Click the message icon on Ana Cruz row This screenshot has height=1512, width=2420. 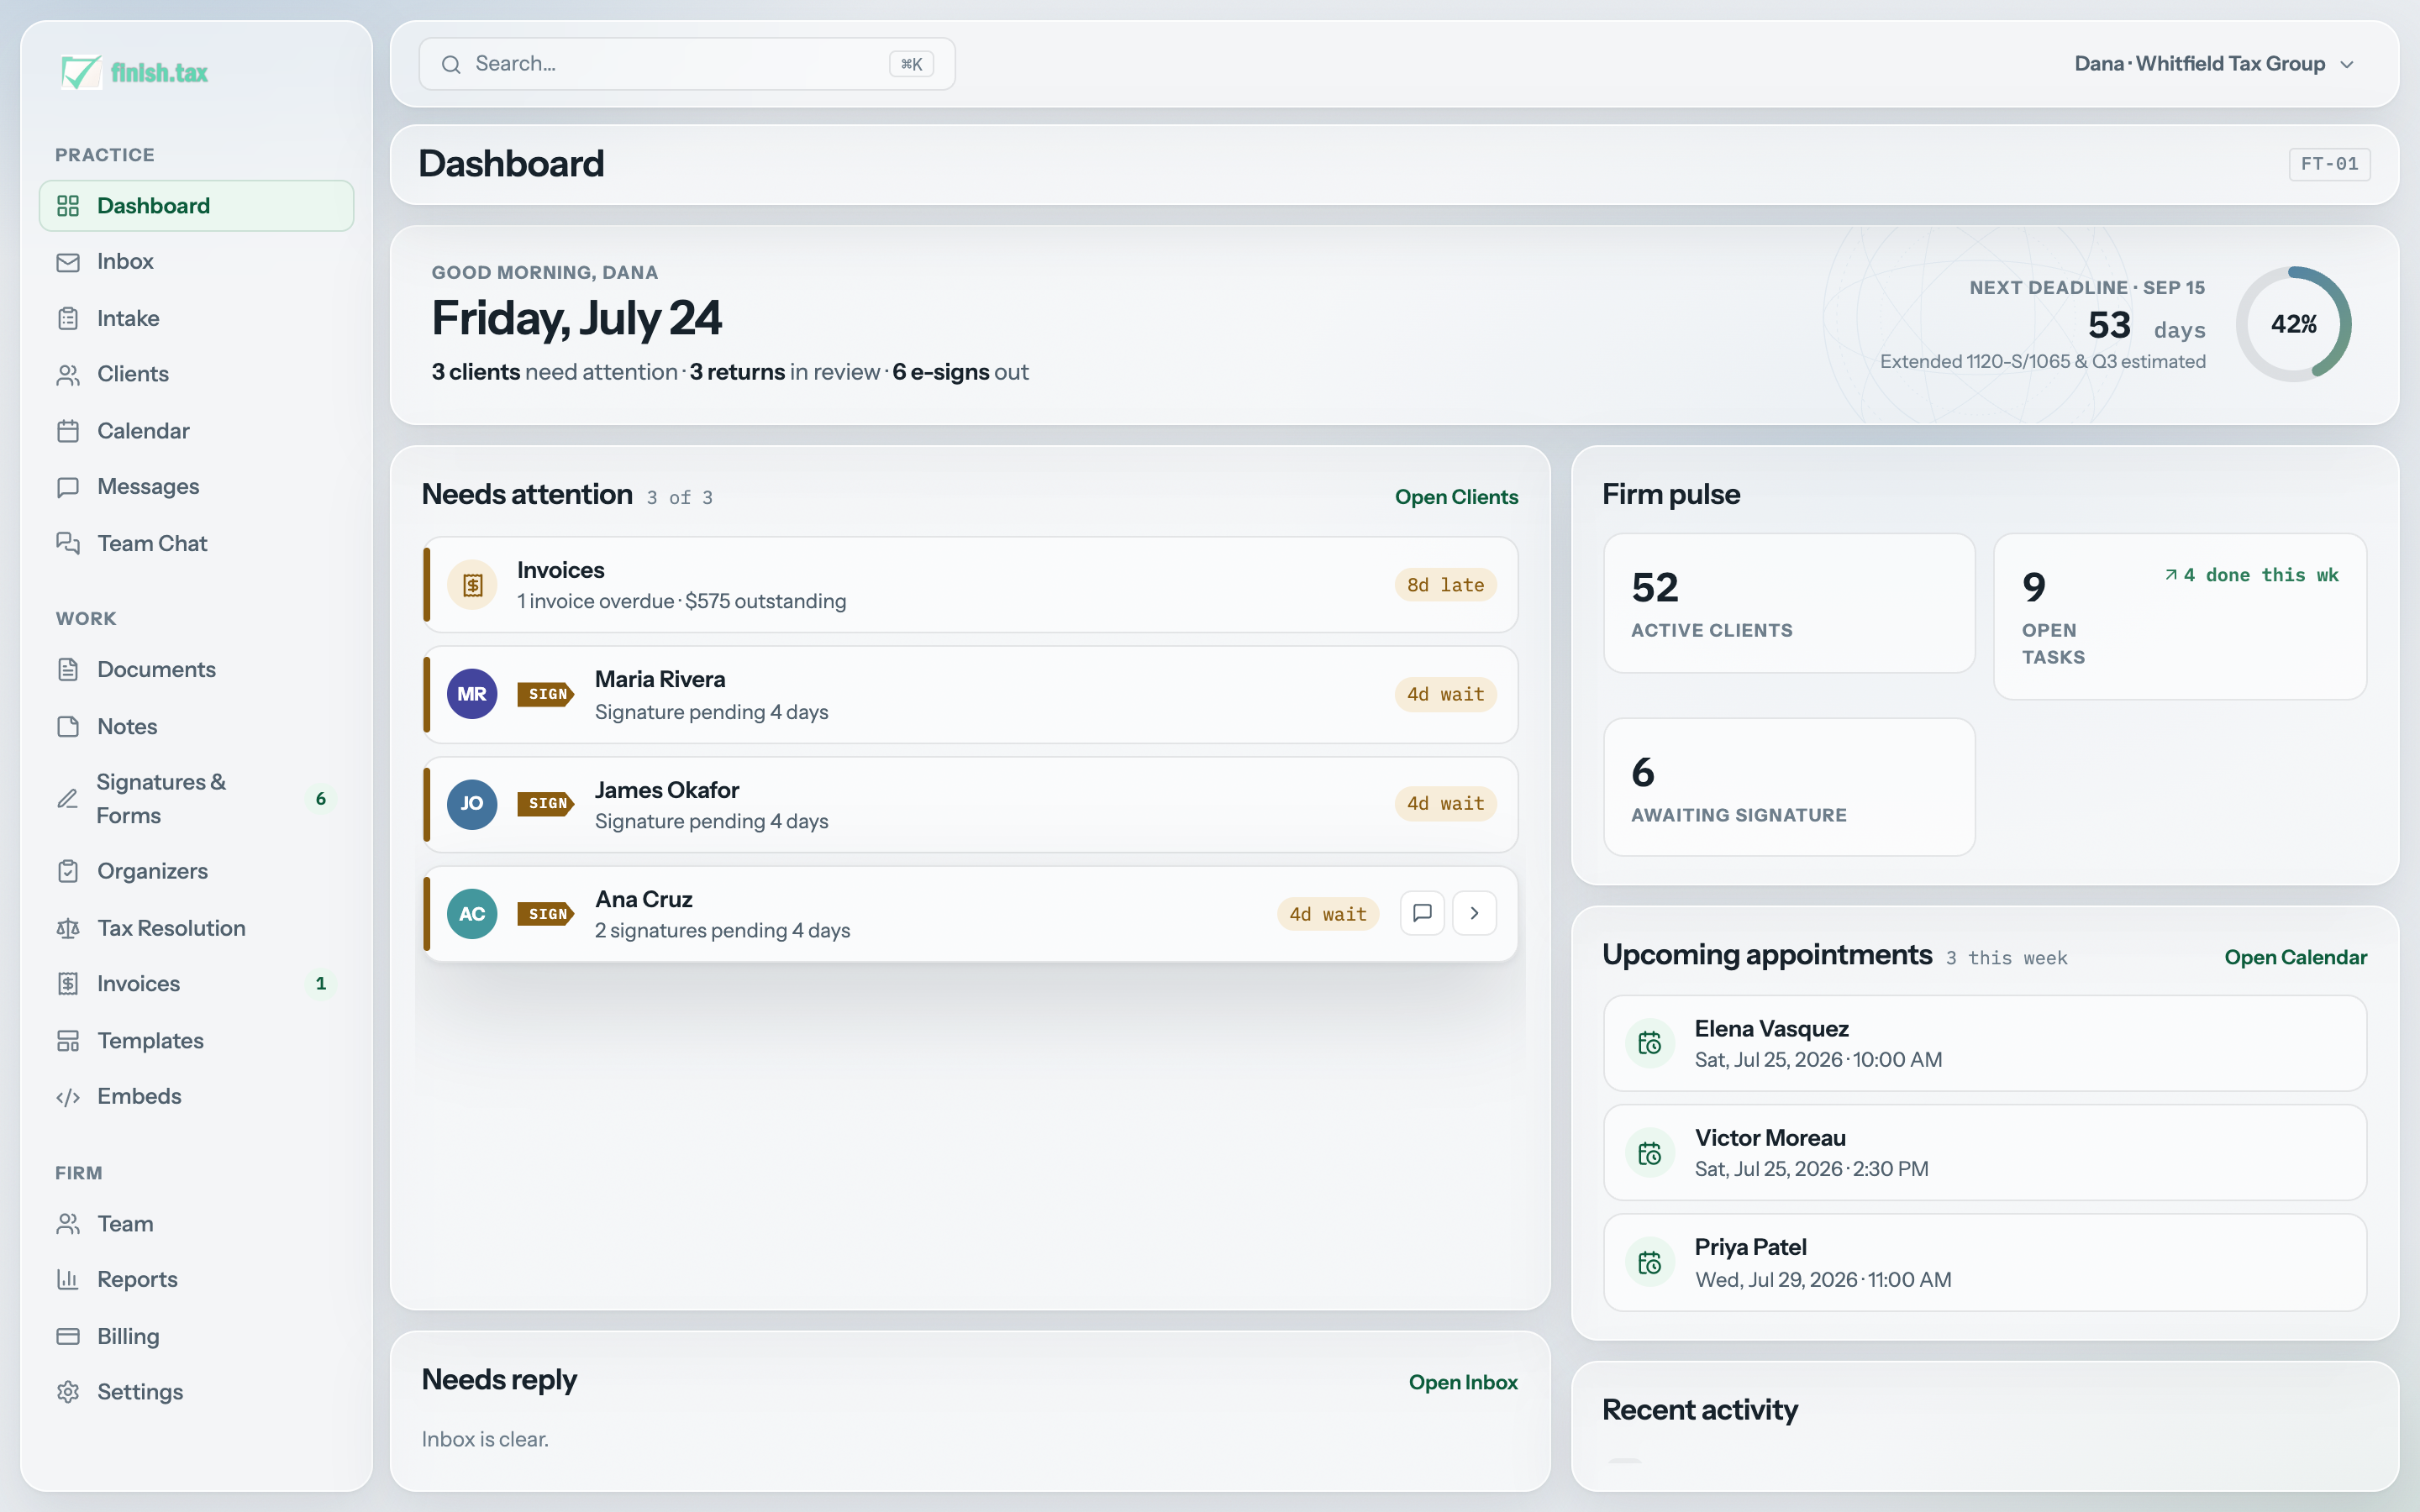coord(1422,913)
